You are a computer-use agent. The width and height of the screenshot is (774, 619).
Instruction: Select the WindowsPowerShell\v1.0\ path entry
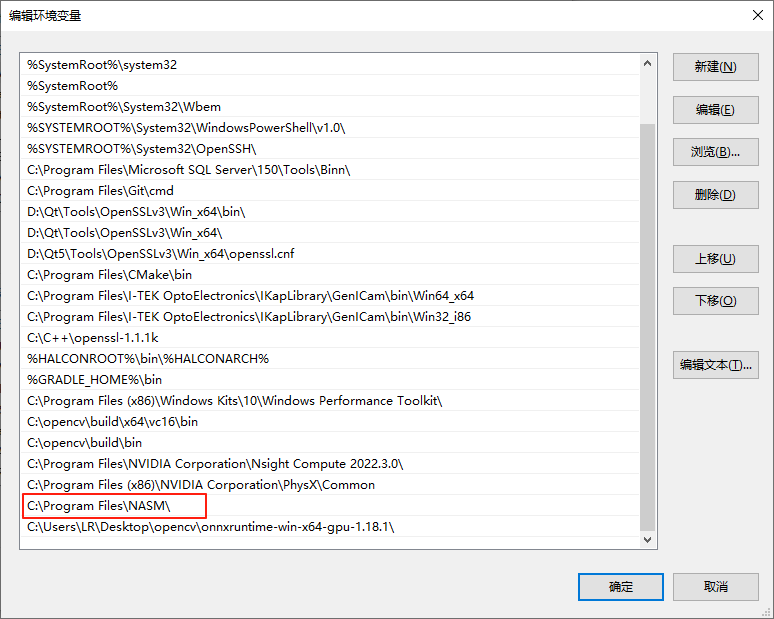pyautogui.click(x=330, y=128)
